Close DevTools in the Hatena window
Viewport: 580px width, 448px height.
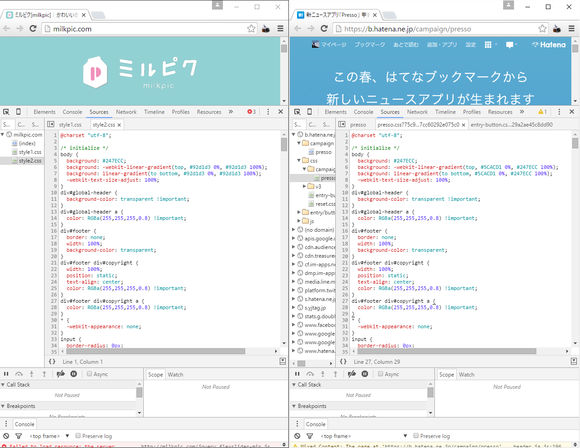coord(571,112)
